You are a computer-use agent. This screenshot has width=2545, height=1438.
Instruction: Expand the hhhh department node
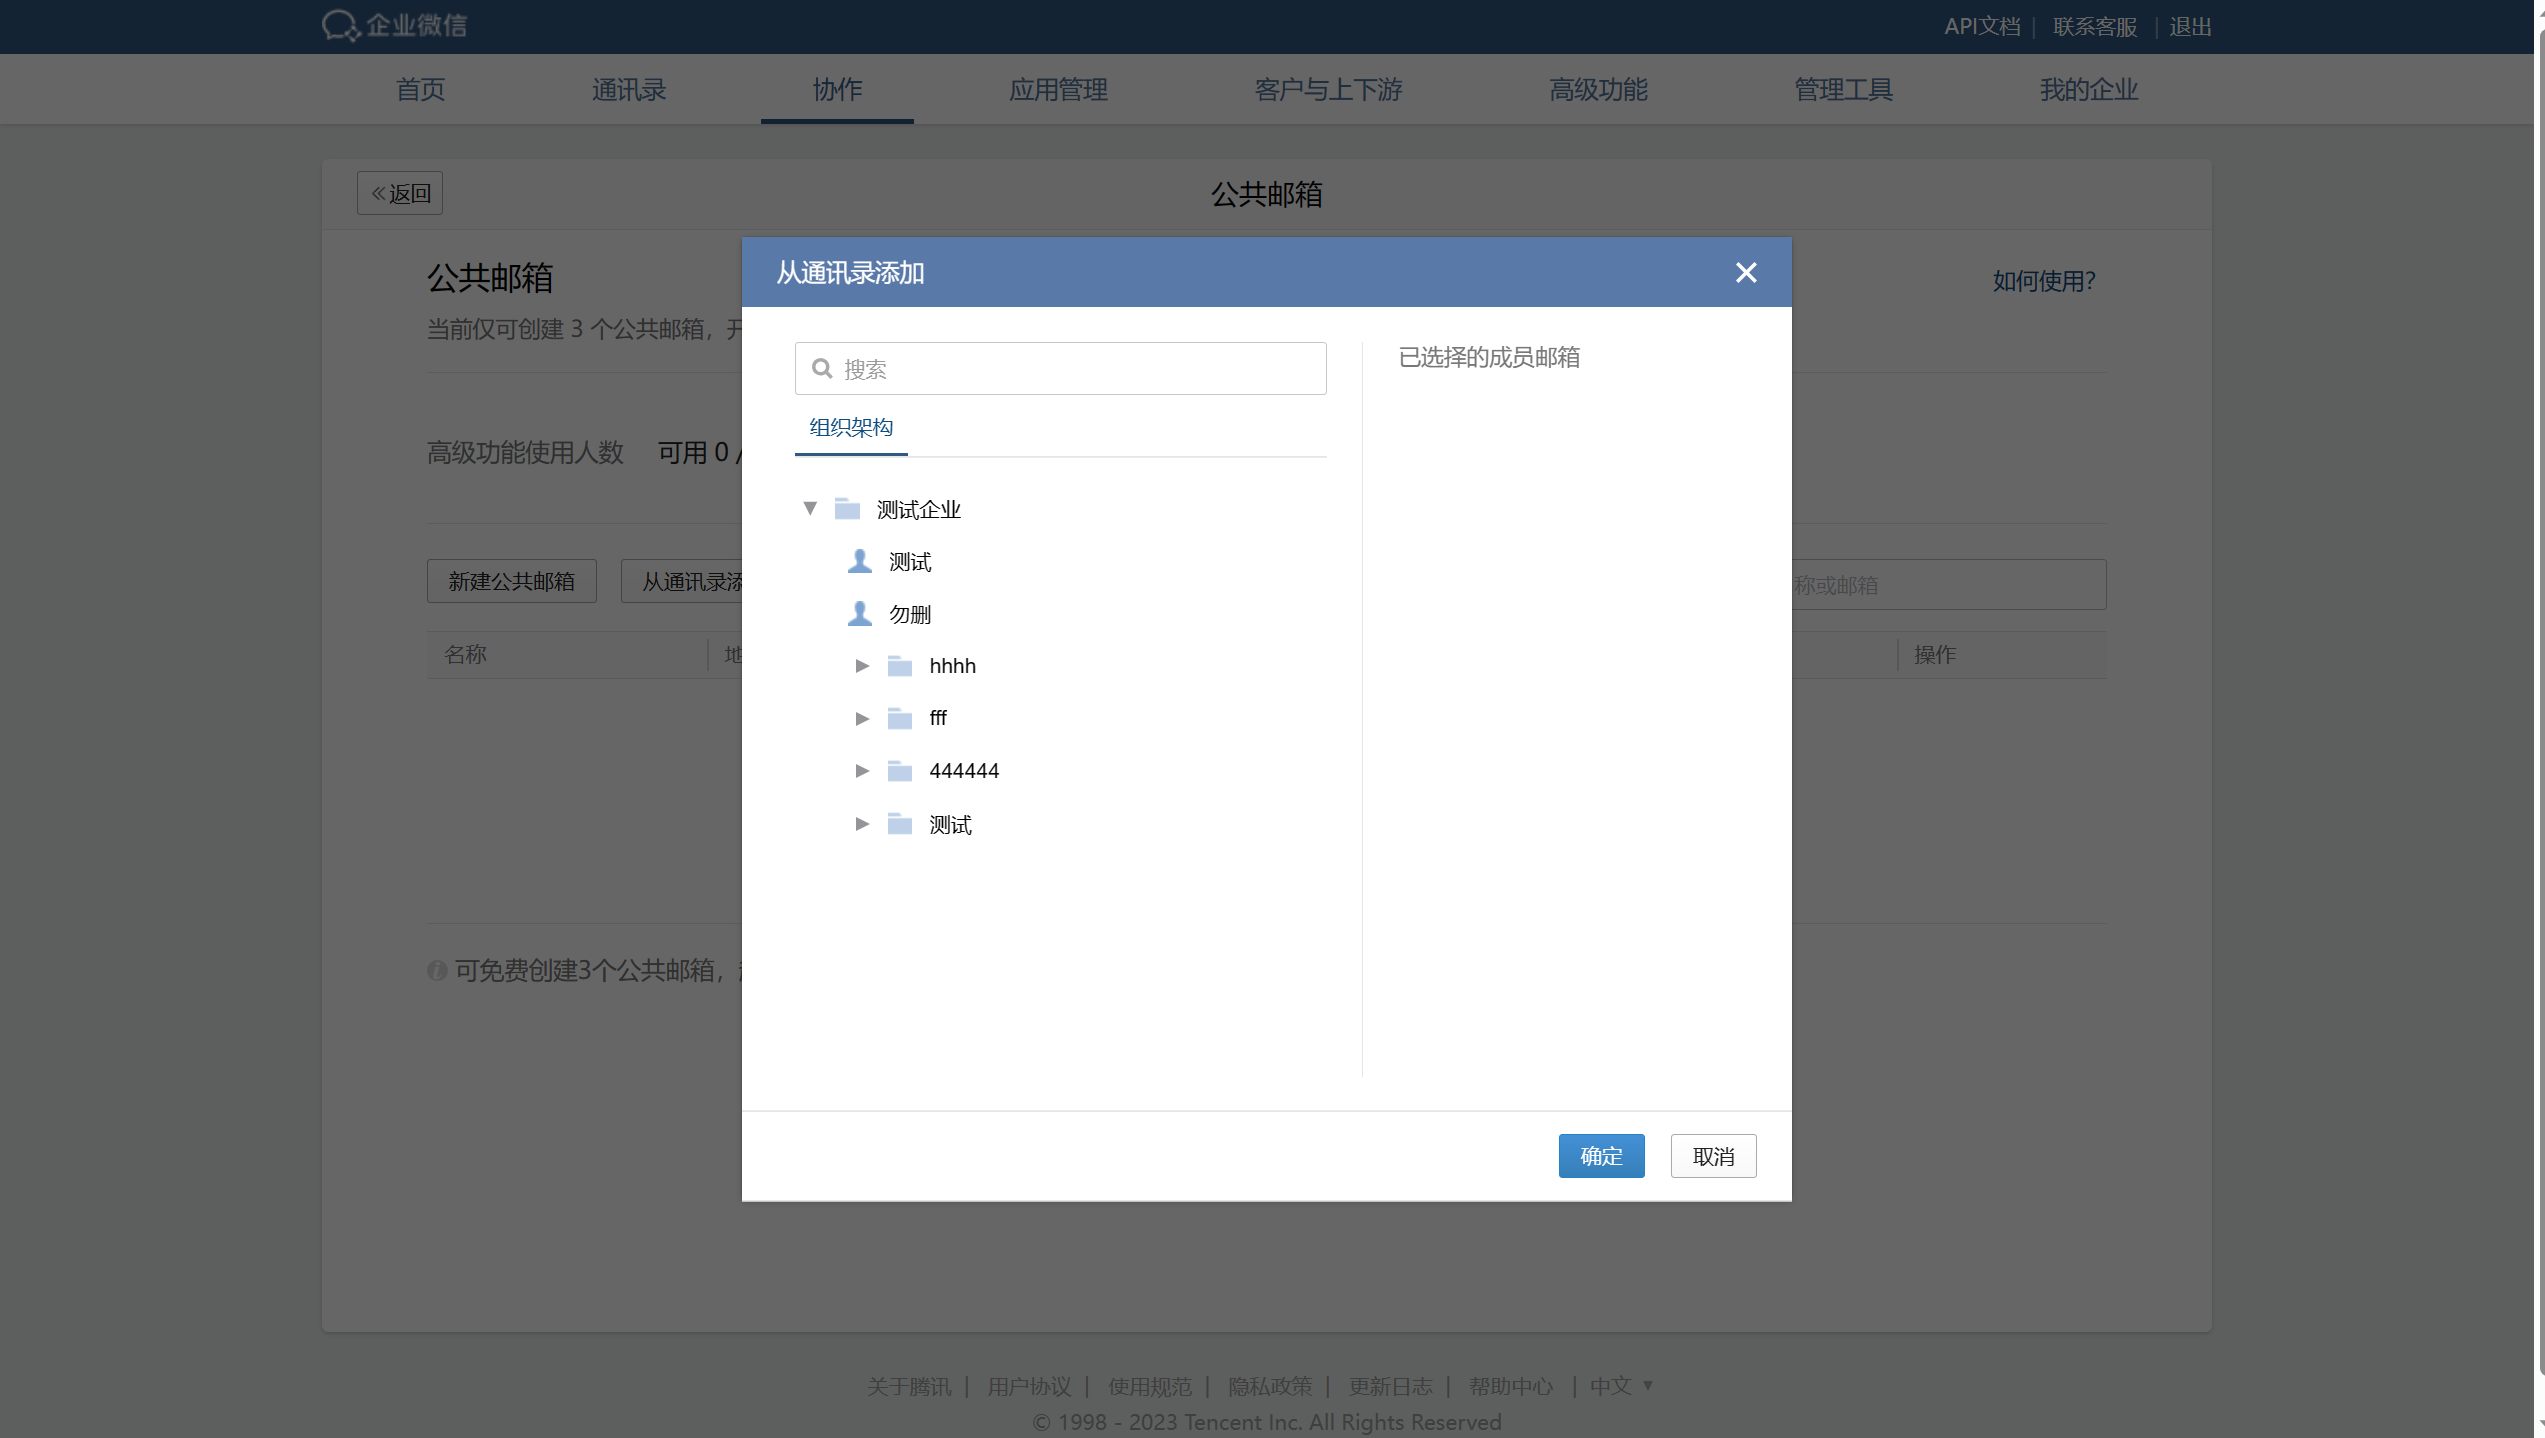[x=862, y=665]
